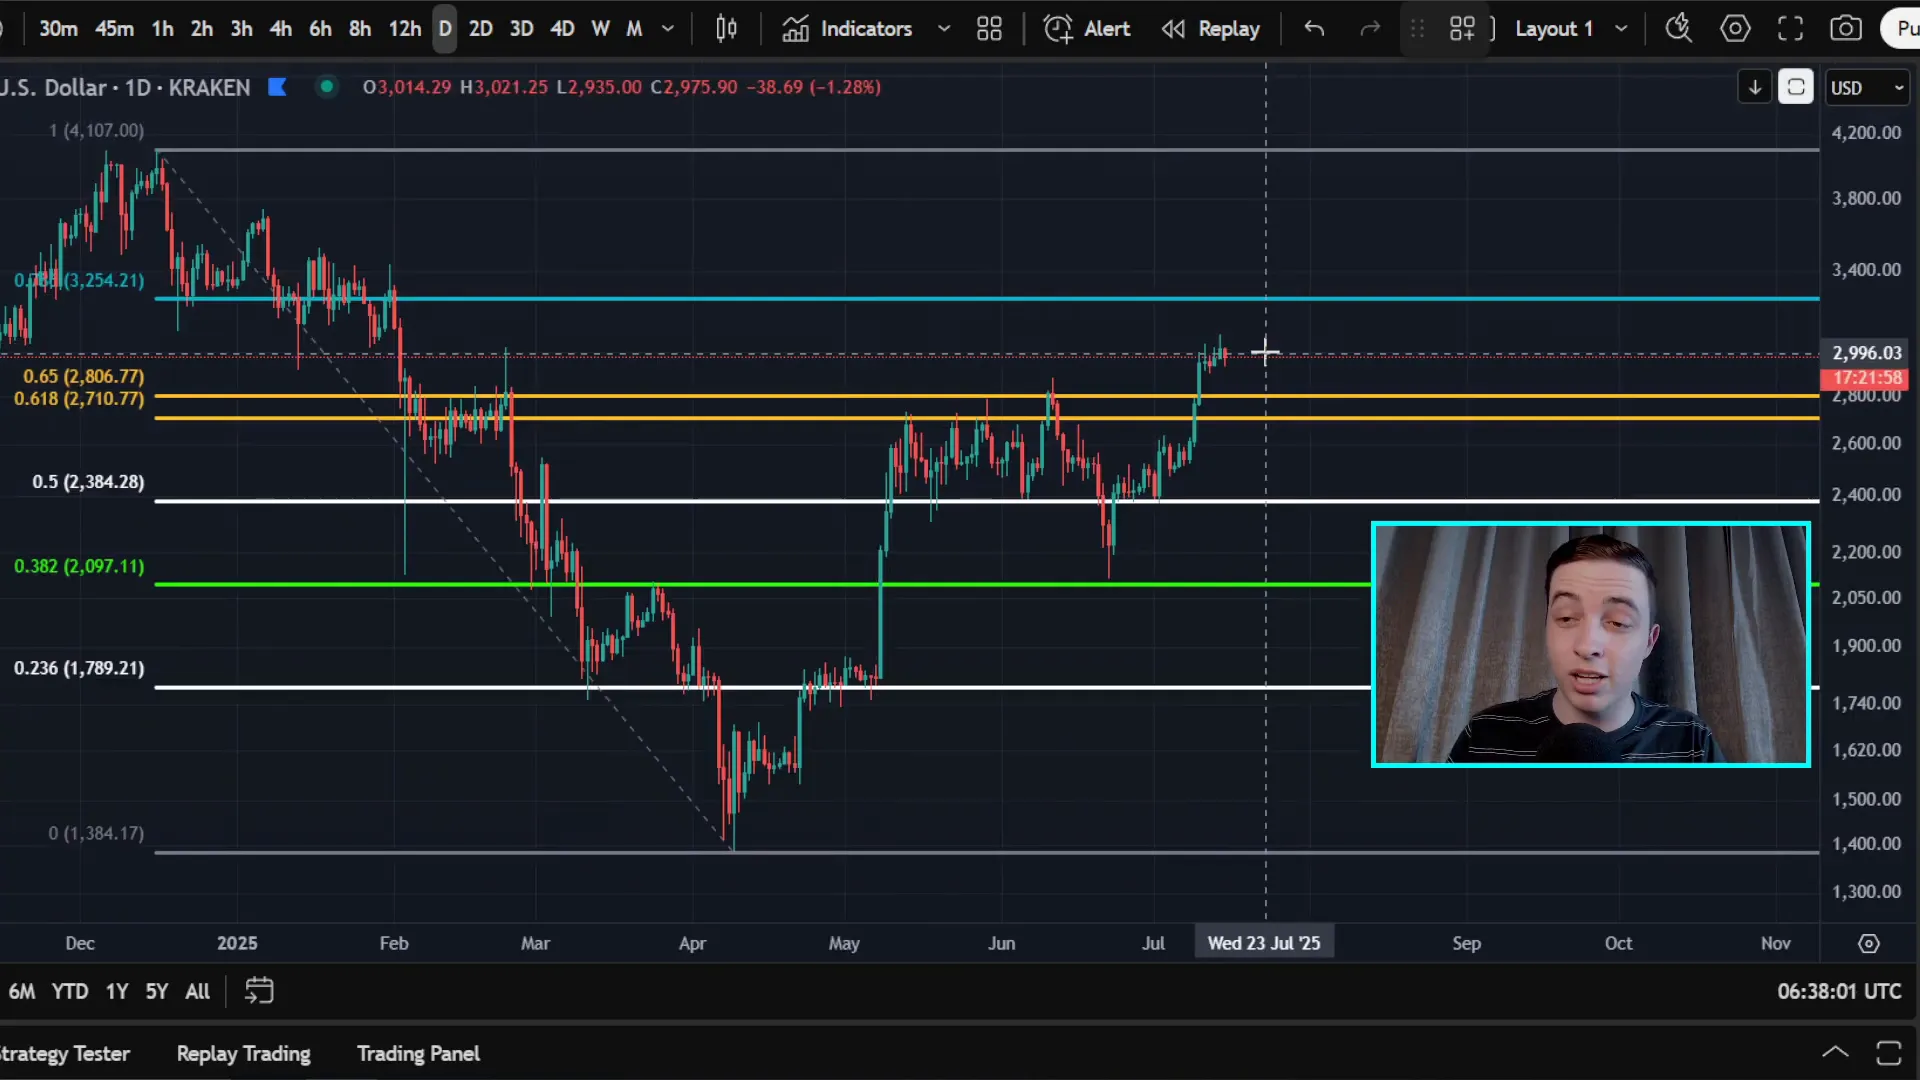Switch to the 2h timeframe

[202, 28]
